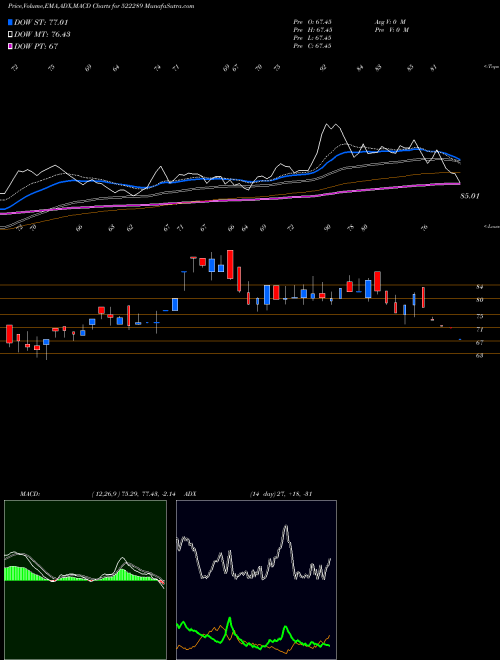Click the magenta DOW PT legend swatch
The image size is (500, 660).
10,46
